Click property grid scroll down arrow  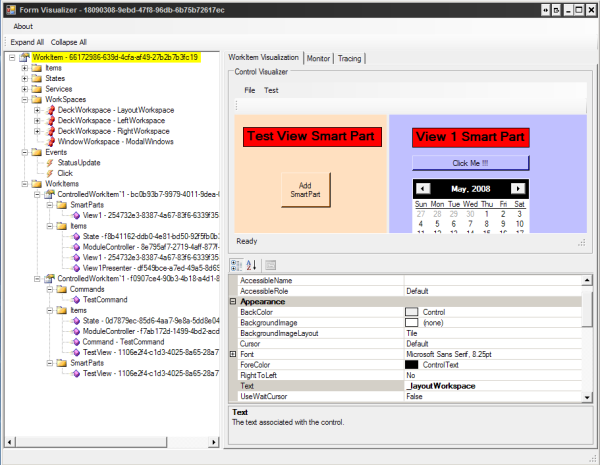click(587, 397)
